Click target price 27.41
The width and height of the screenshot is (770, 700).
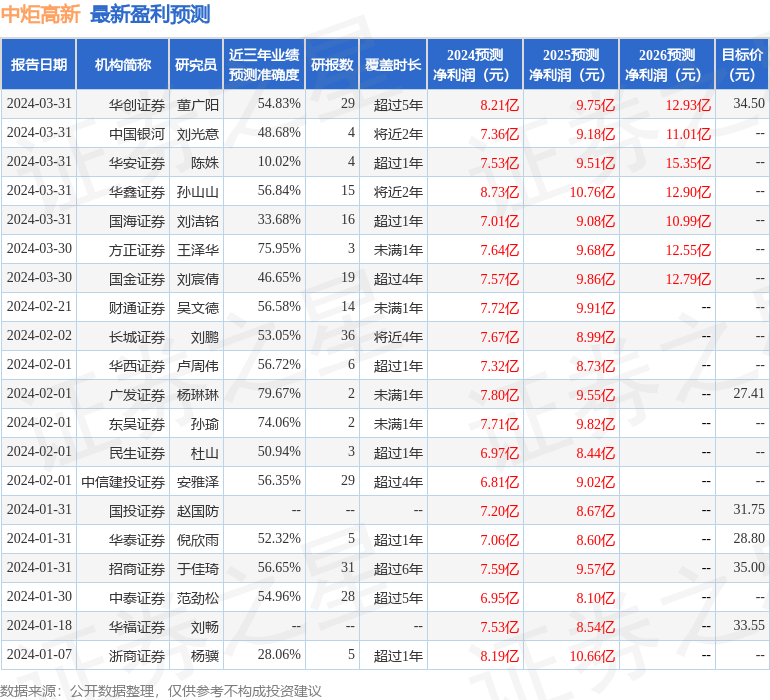pyautogui.click(x=749, y=393)
